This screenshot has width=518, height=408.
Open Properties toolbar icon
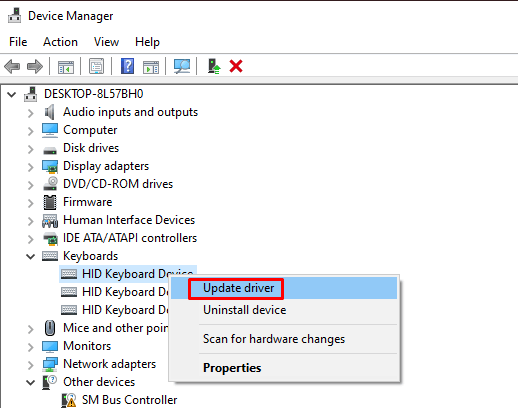tap(97, 66)
